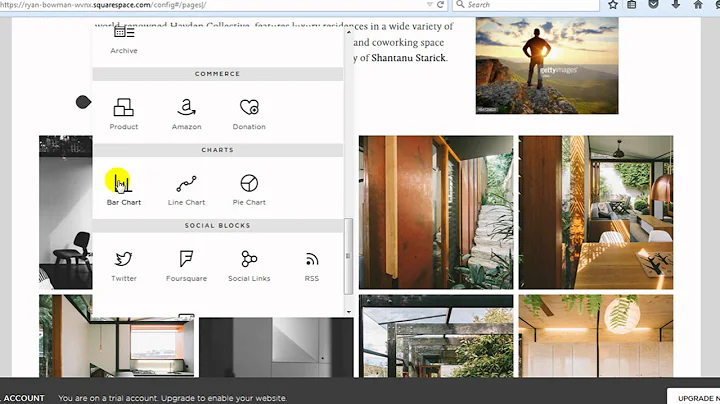
Task: Open the wooden deck dining table photo
Action: tap(596, 212)
